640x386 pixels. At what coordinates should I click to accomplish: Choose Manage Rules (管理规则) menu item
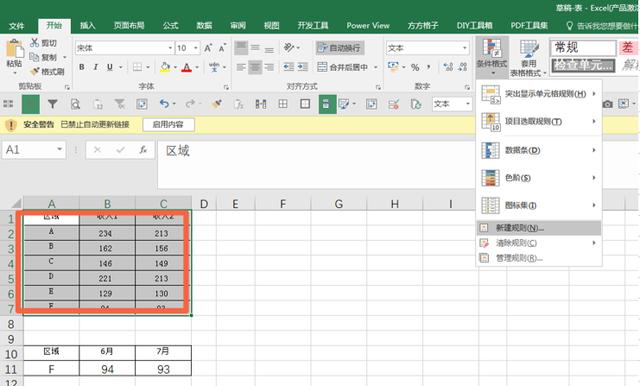coord(539,258)
